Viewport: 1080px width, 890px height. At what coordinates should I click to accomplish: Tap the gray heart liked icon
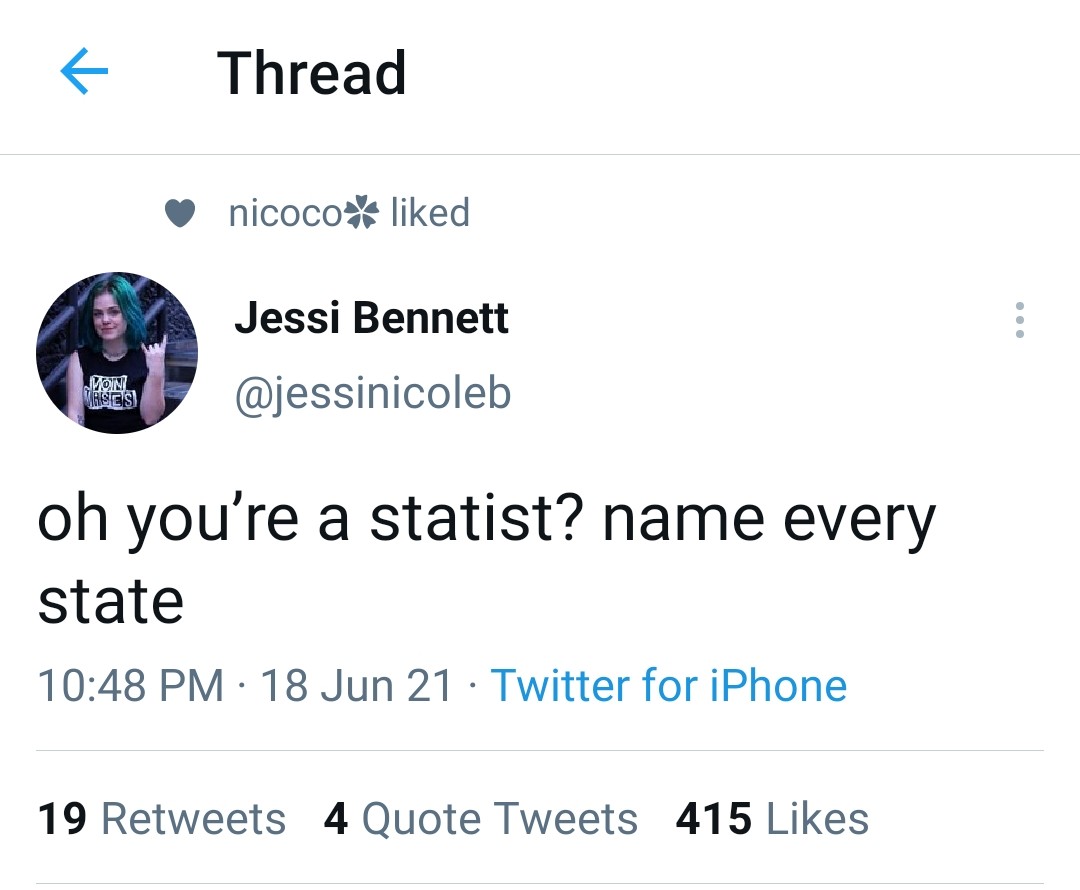pyautogui.click(x=180, y=213)
